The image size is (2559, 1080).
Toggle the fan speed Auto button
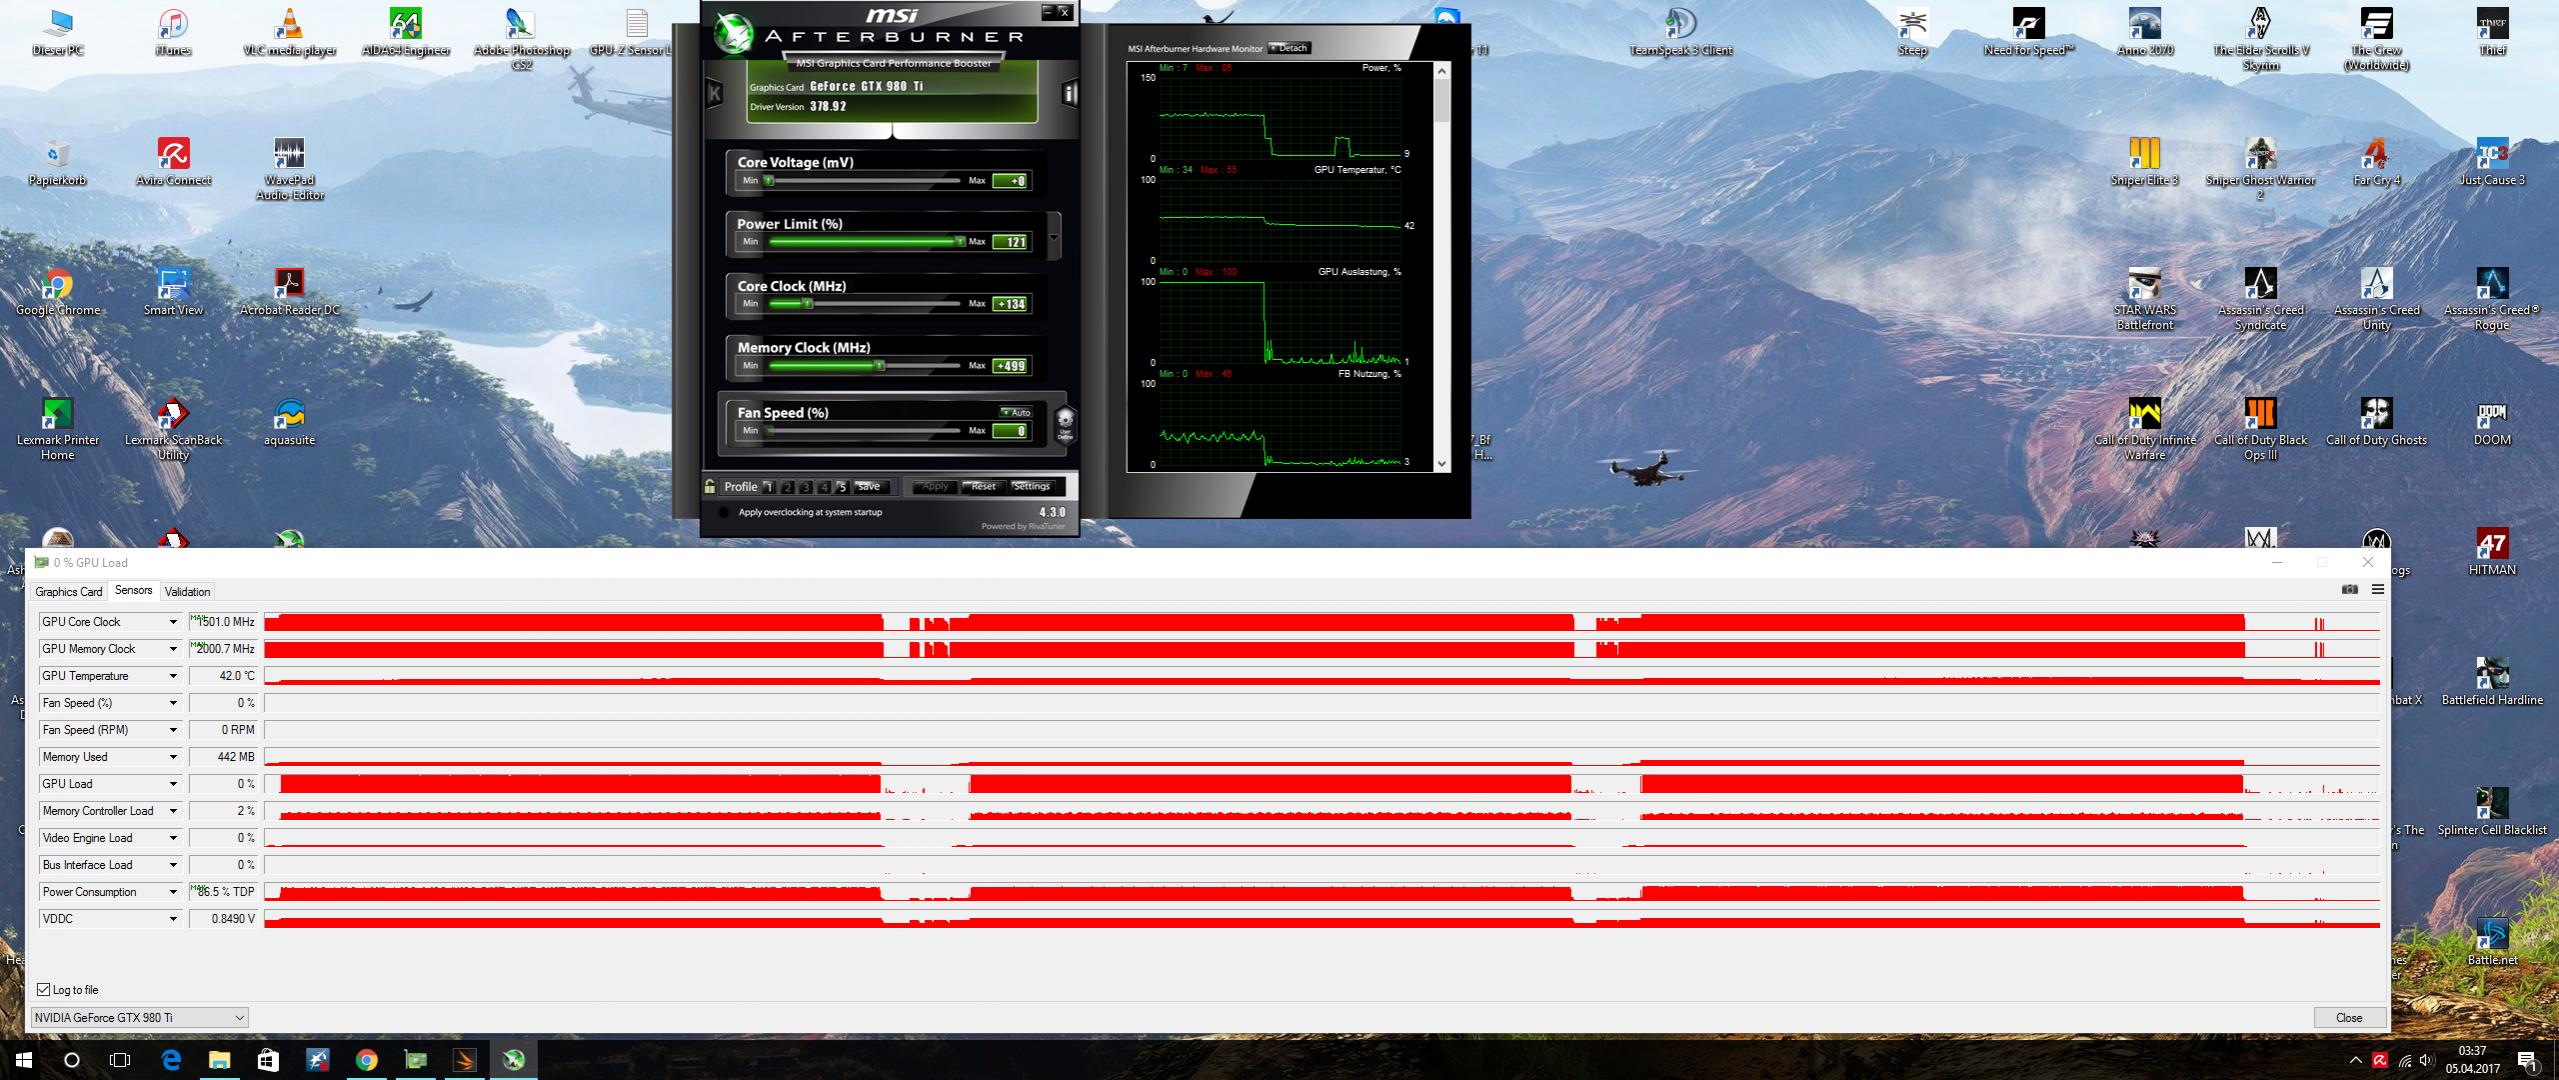[1016, 413]
